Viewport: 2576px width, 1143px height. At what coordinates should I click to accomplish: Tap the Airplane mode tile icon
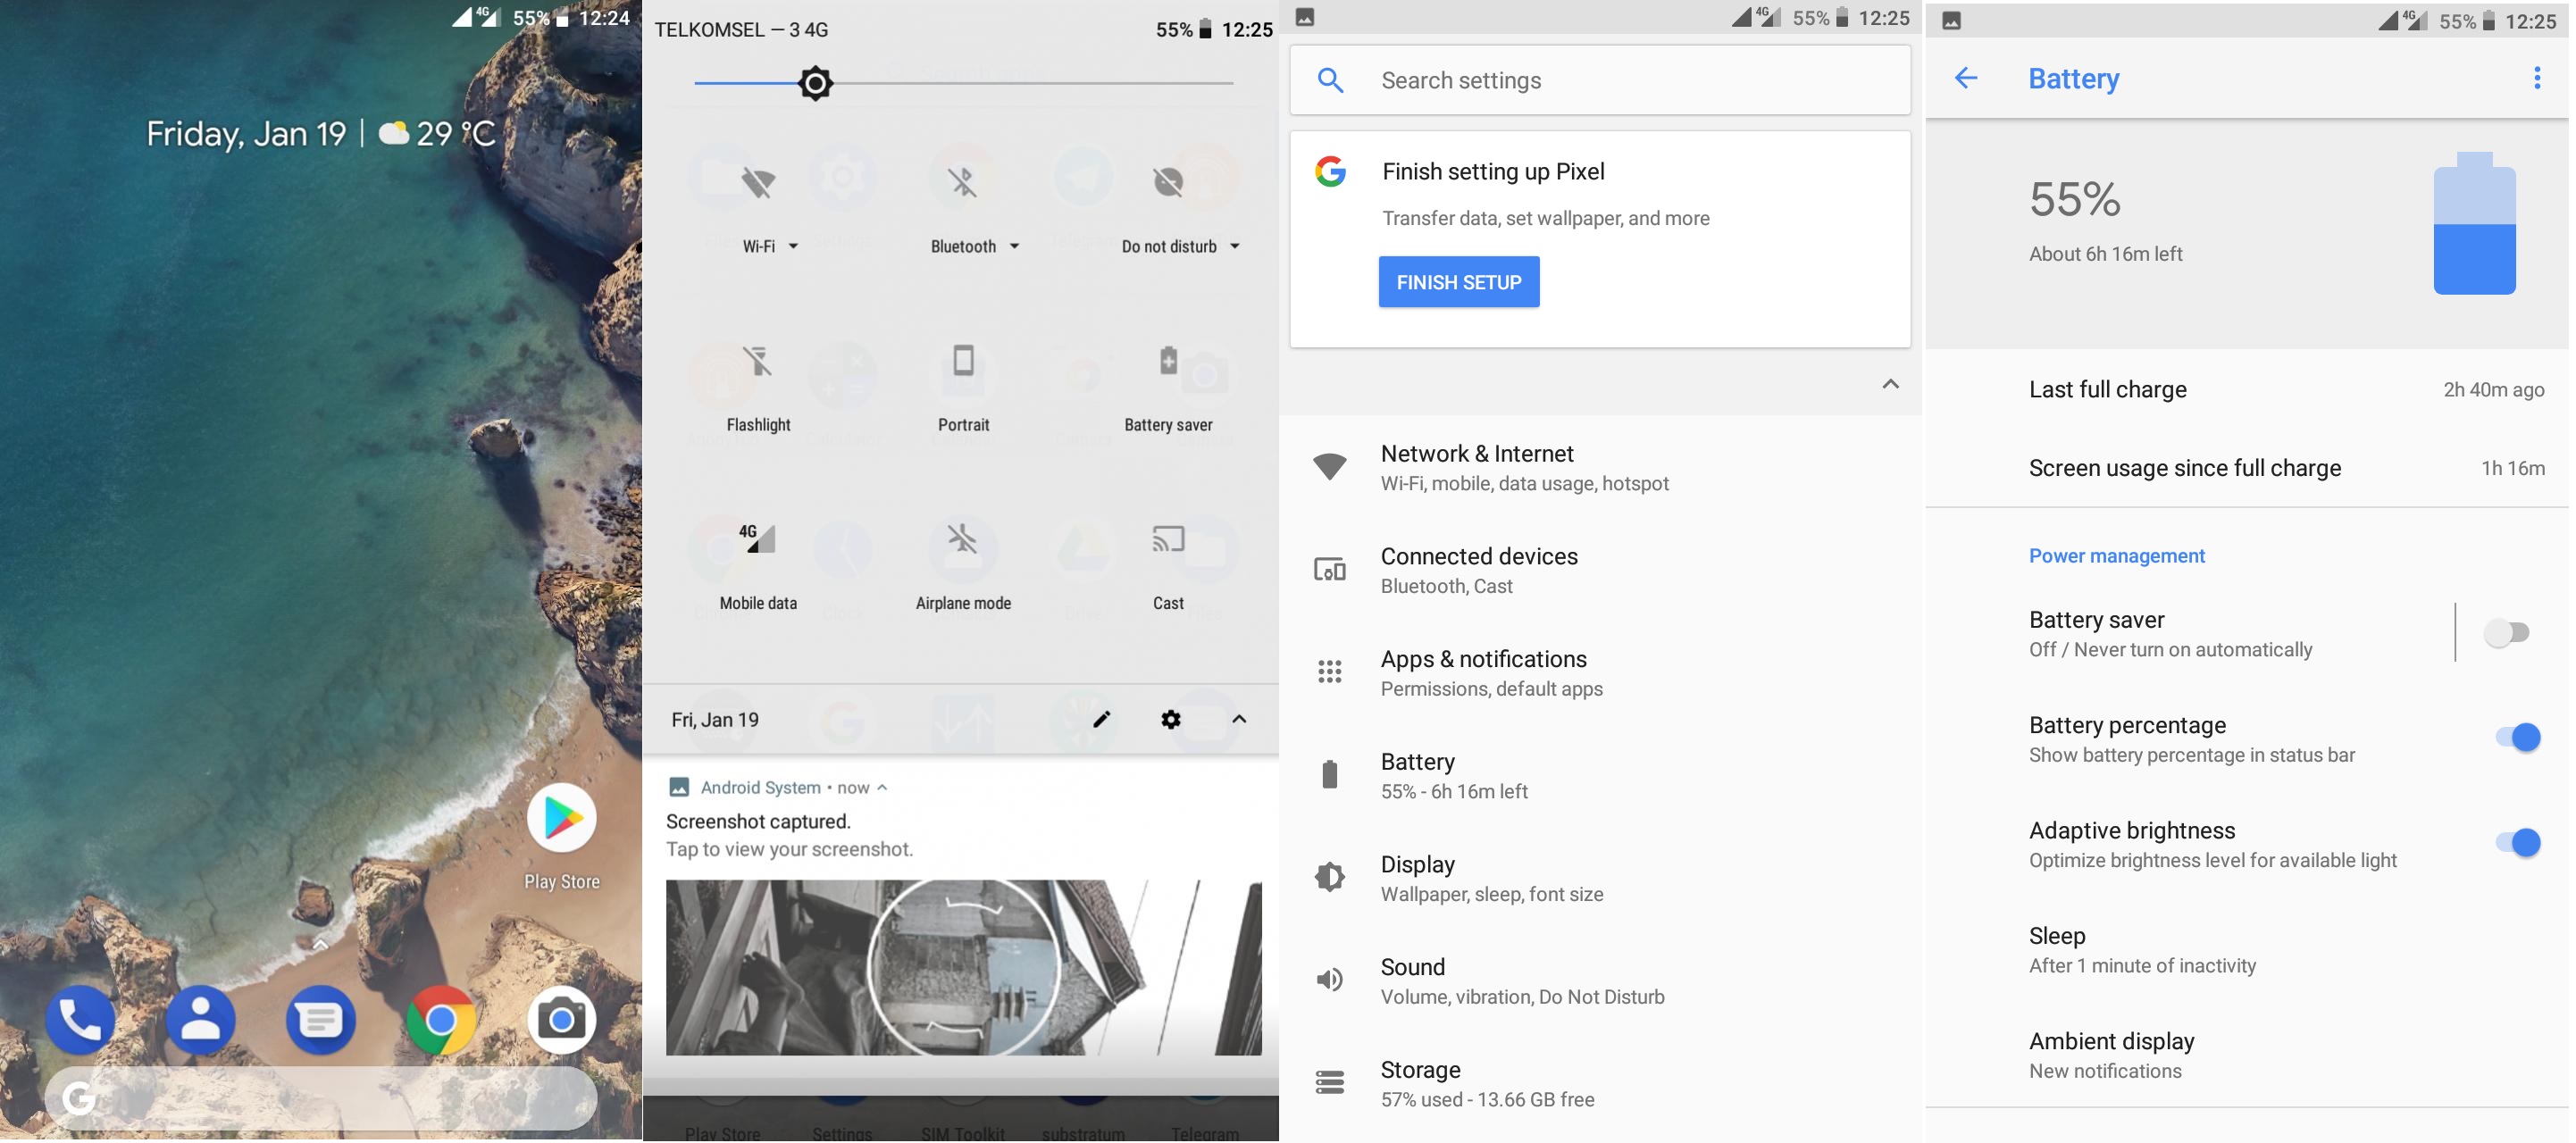point(963,541)
